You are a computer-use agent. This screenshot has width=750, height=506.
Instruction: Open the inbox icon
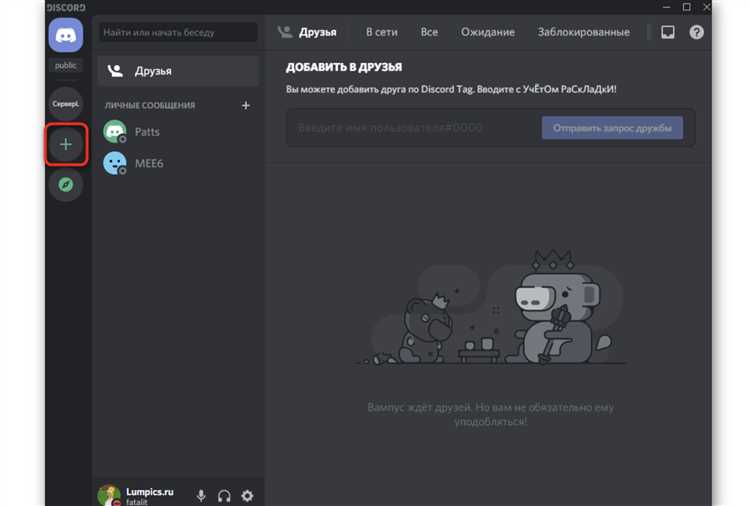tap(668, 32)
